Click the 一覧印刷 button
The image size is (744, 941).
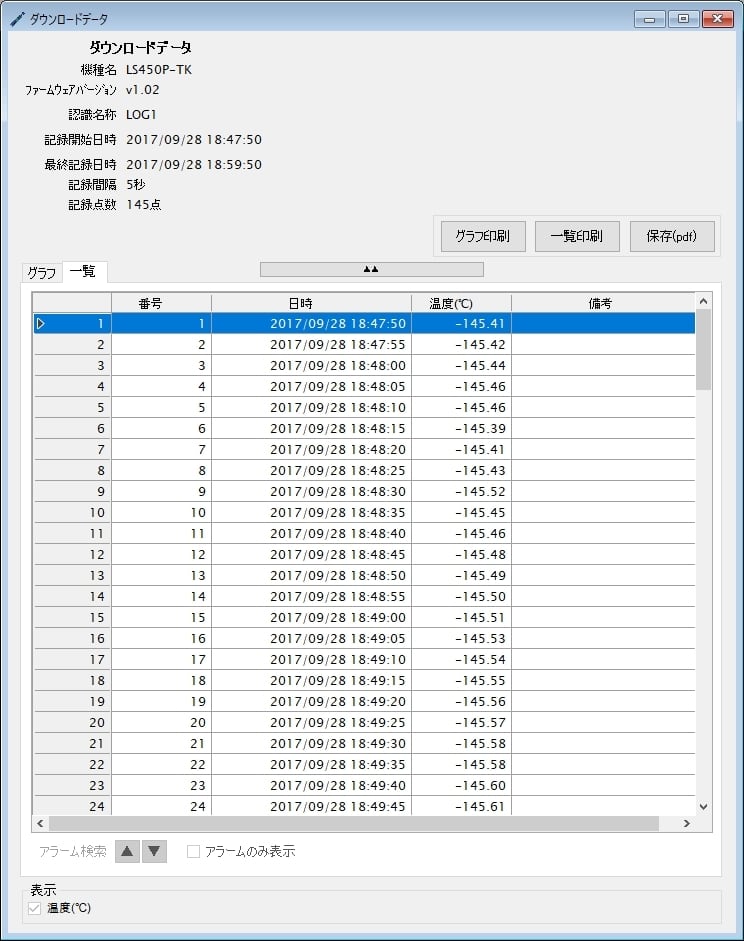click(577, 236)
